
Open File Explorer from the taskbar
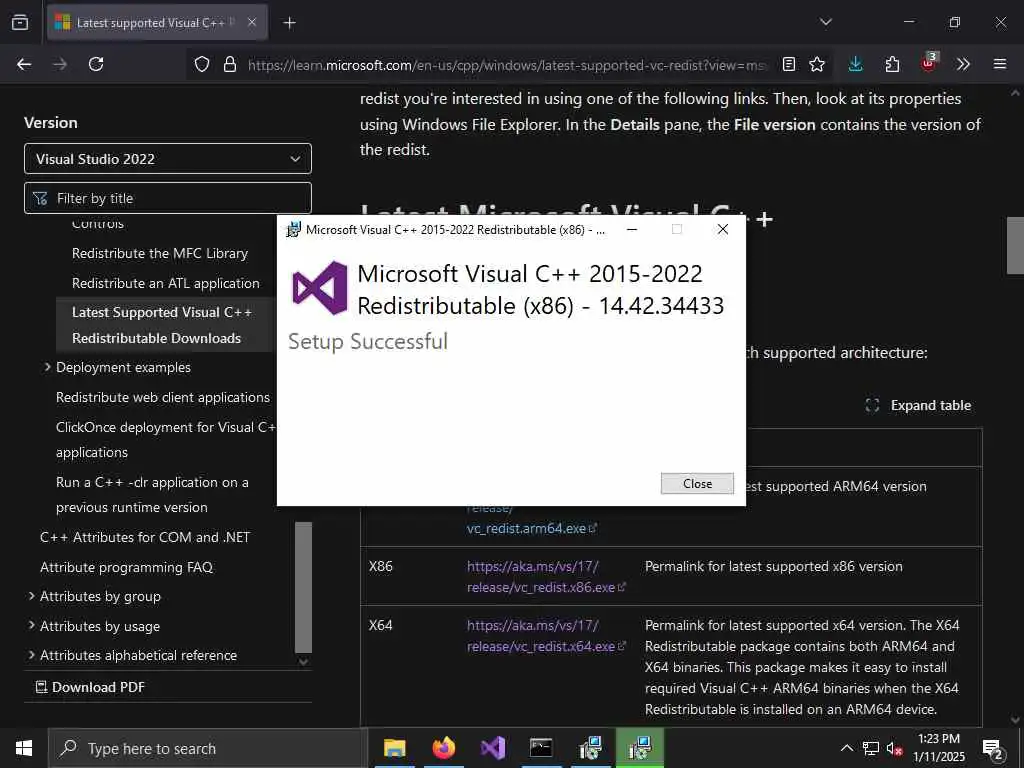pyautogui.click(x=394, y=748)
